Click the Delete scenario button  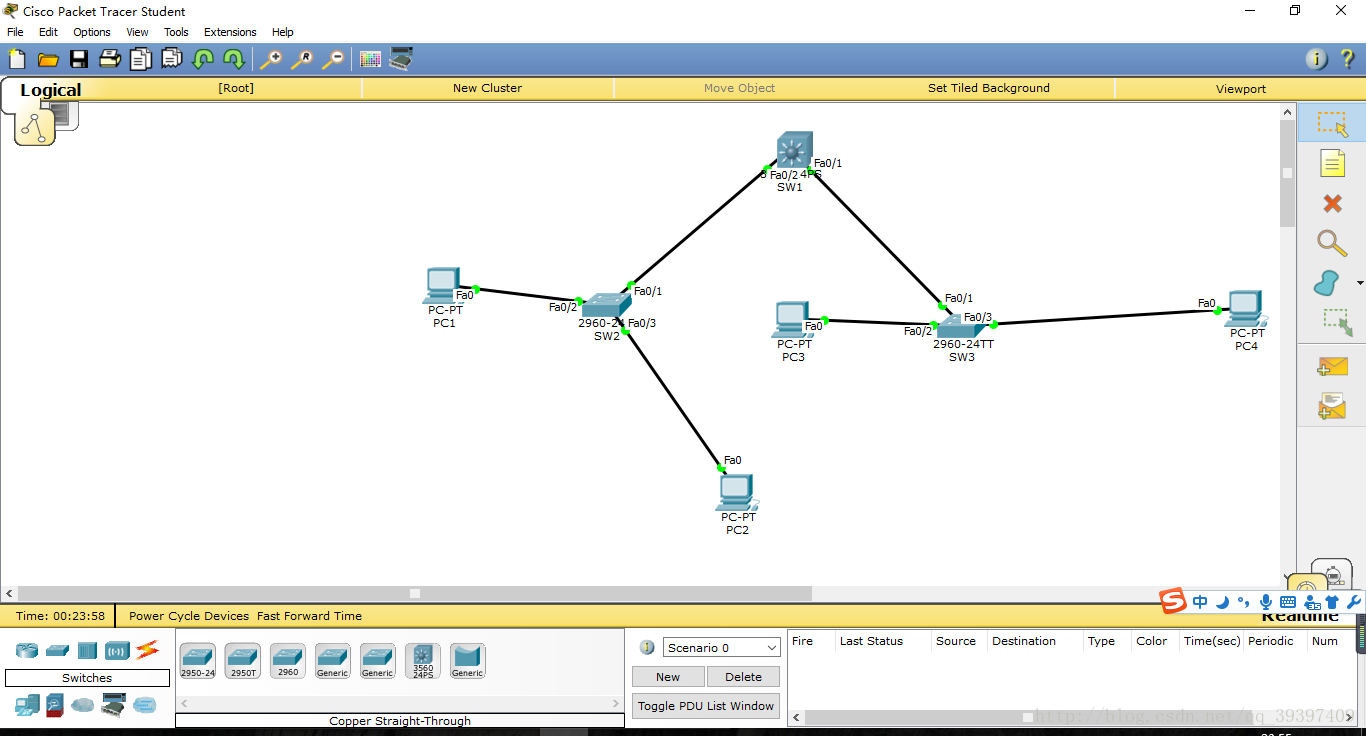(x=743, y=677)
